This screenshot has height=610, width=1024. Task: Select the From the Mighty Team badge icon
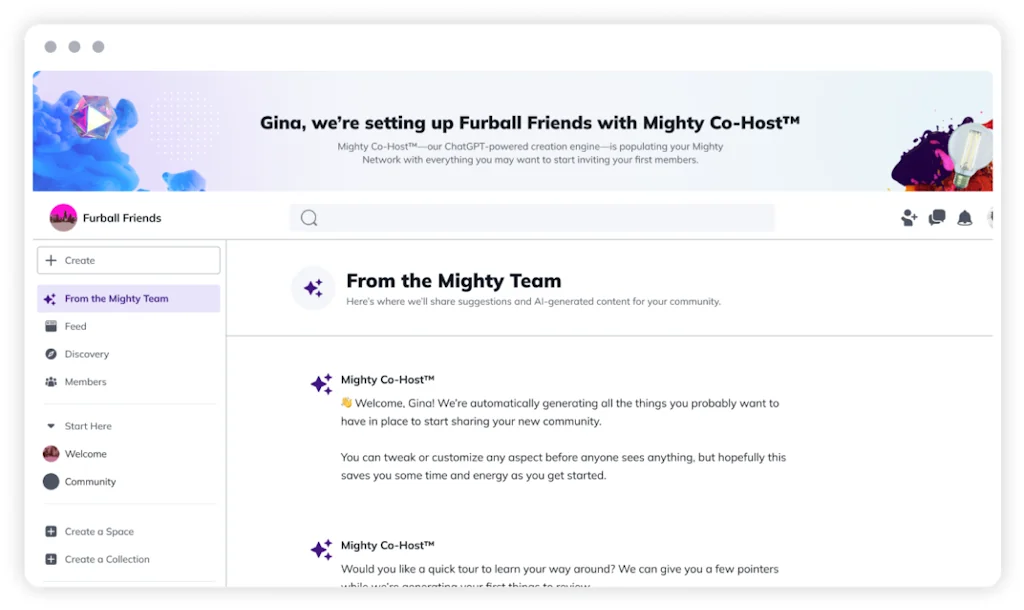point(313,288)
